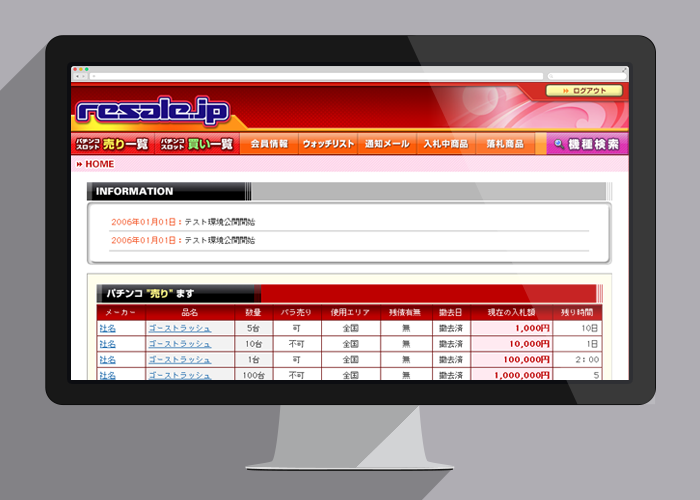The height and width of the screenshot is (500, 700).
Task: Open the 落札商品 won items tab
Action: [506, 144]
